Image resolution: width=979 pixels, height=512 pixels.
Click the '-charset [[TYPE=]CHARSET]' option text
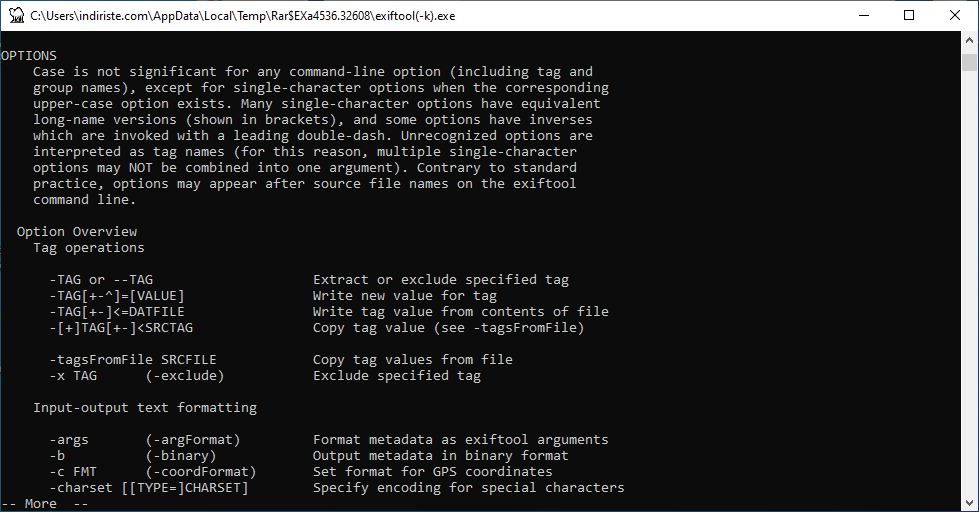point(149,488)
